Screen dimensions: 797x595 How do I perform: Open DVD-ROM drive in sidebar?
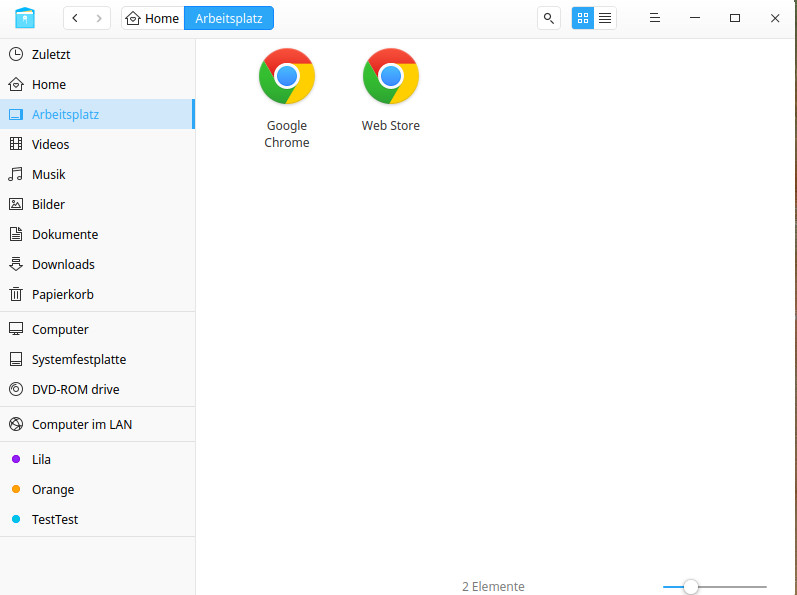coord(98,389)
